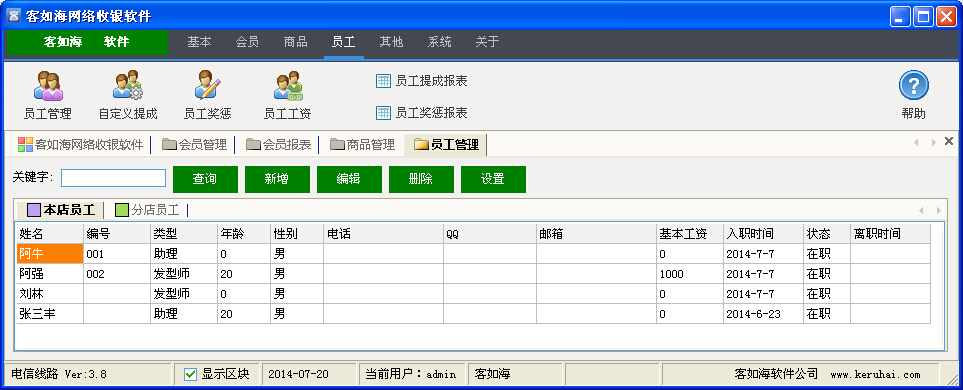Screen dimensions: 963x390
Task: Open 员工奖惩报表 report
Action: [421, 113]
